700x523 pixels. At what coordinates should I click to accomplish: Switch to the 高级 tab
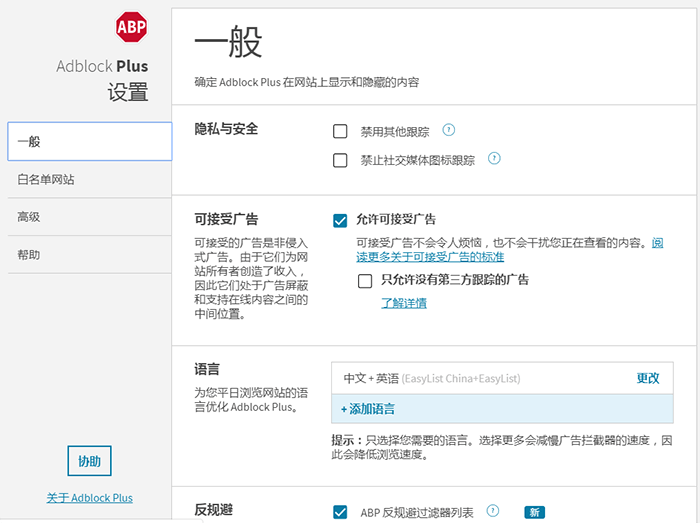pos(90,217)
